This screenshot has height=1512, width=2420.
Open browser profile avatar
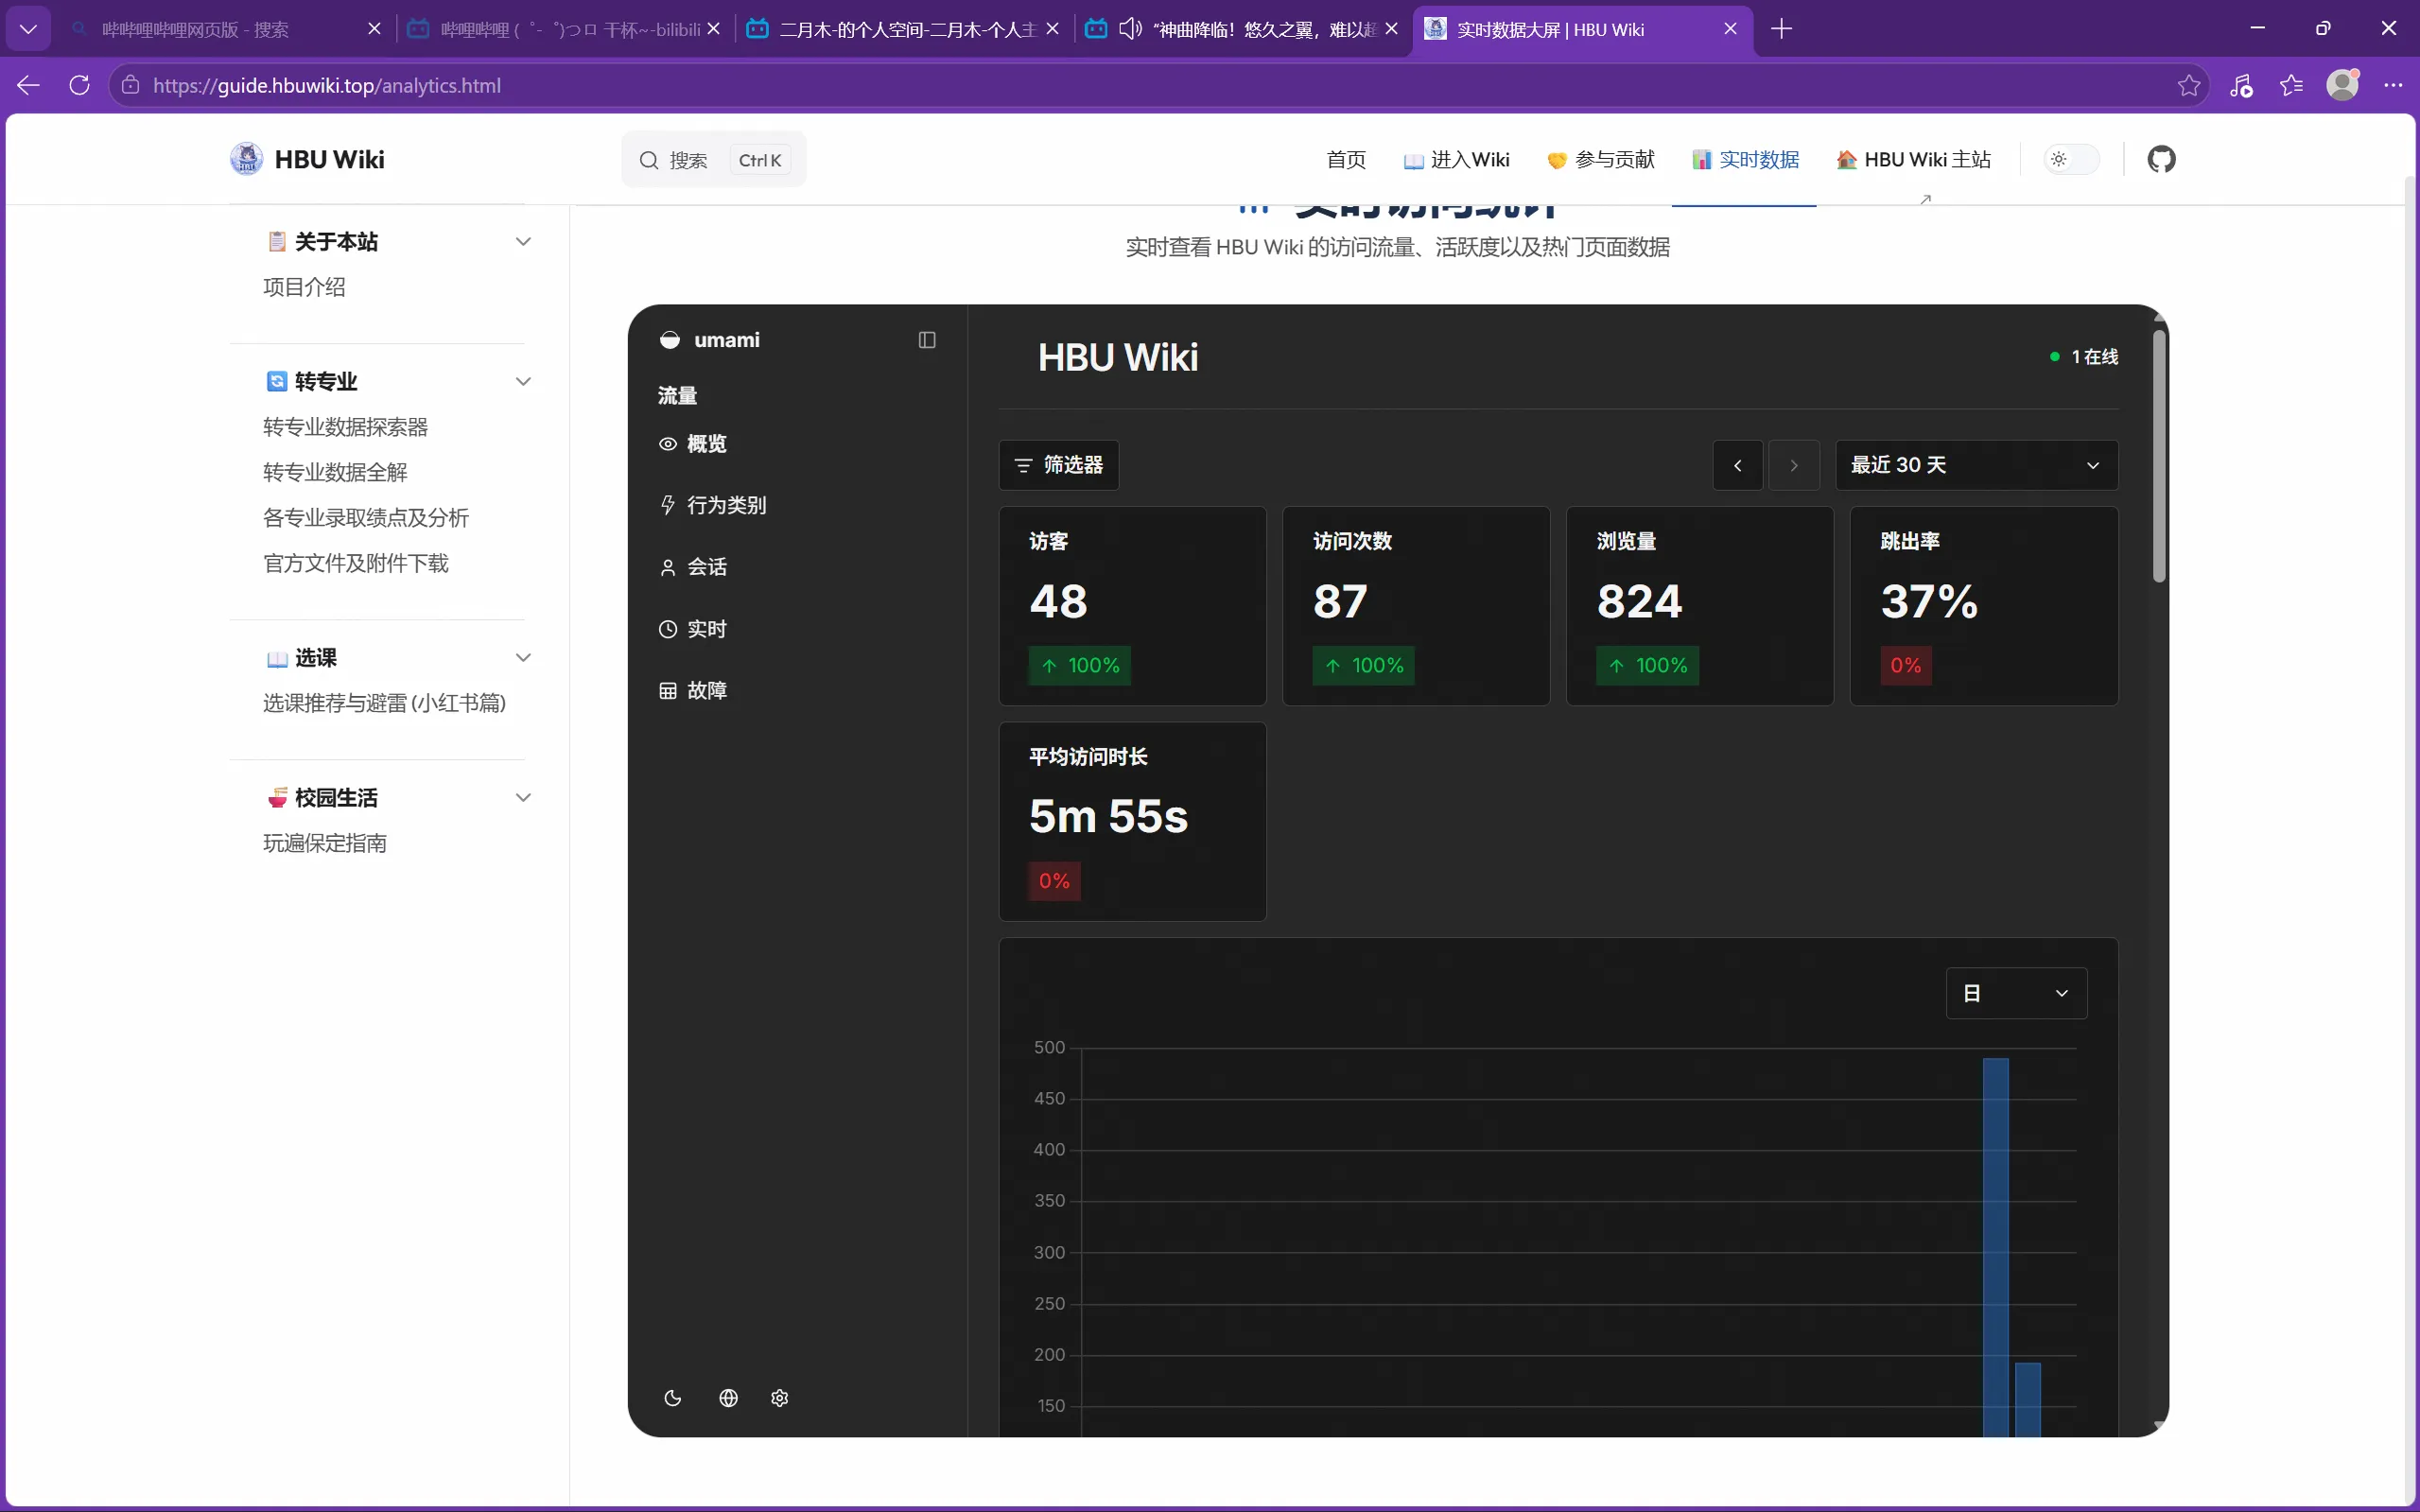pyautogui.click(x=2342, y=85)
